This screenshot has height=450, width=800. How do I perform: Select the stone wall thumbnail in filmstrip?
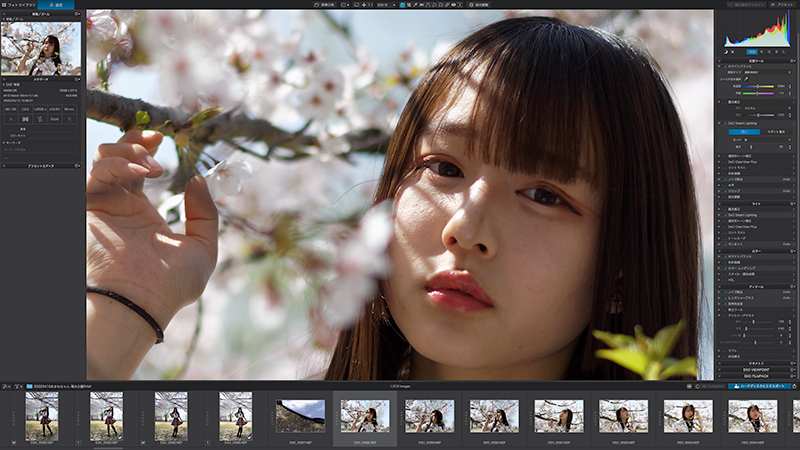pyautogui.click(x=300, y=416)
